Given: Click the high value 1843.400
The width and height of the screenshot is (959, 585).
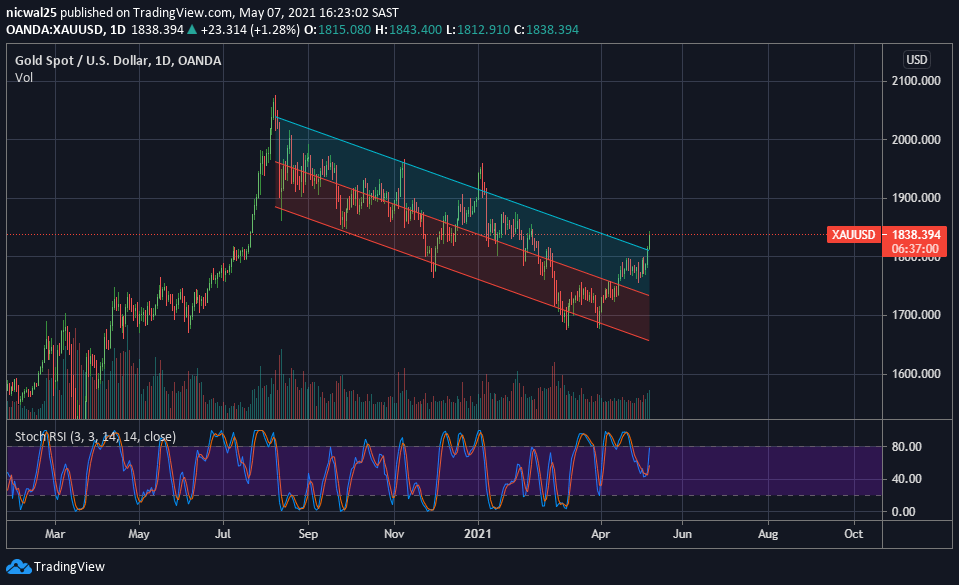Looking at the screenshot, I should click(415, 29).
